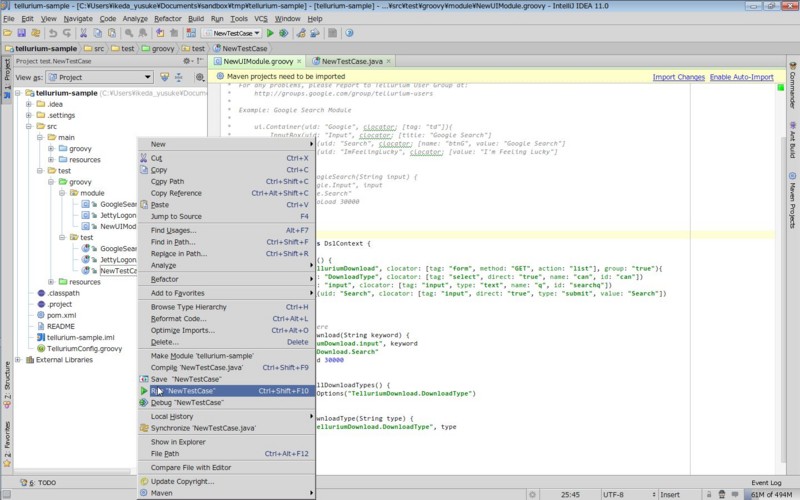Click the Cut scissors toolbar icon

(x=83, y=33)
